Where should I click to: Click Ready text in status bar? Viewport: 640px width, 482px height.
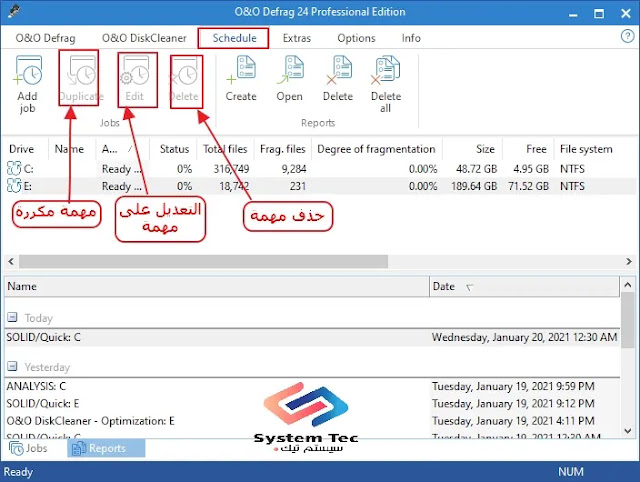coord(18,472)
